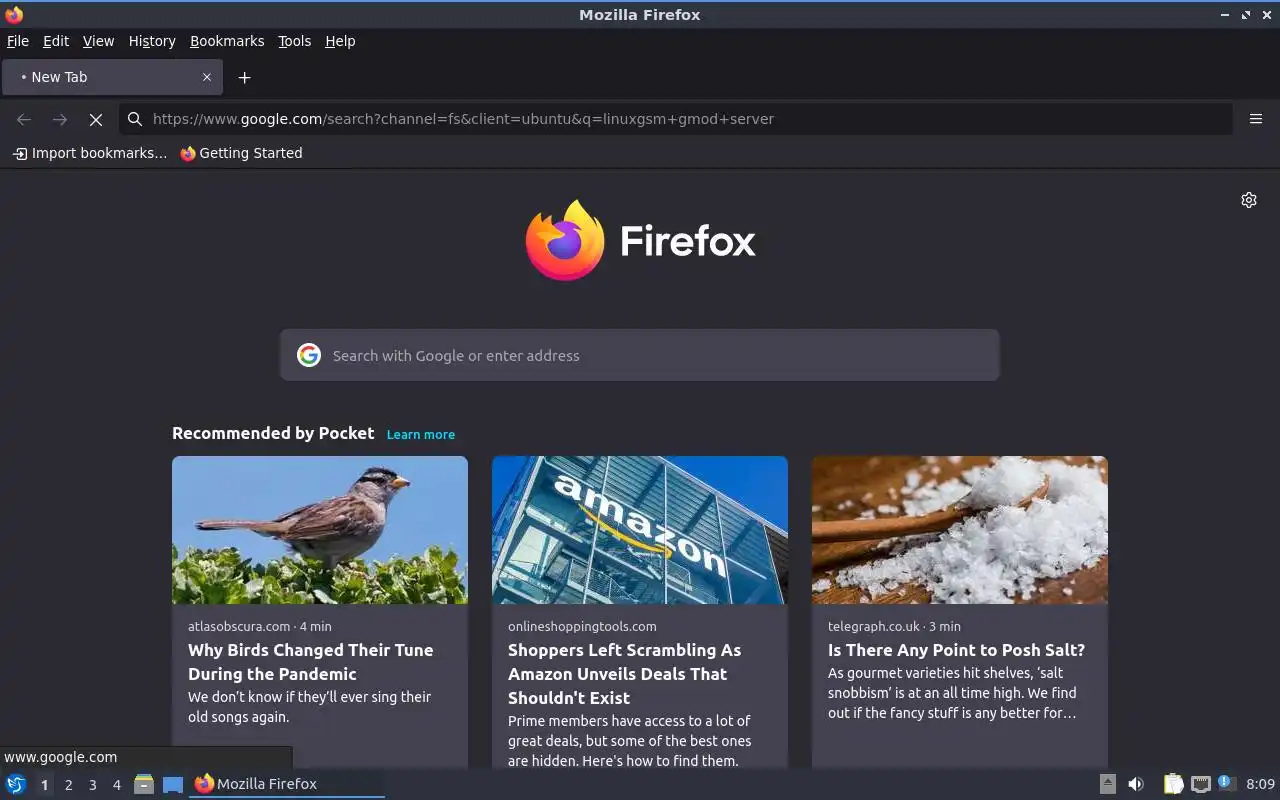Click the 8:09 clock in taskbar
The width and height of the screenshot is (1280, 800).
1261,784
